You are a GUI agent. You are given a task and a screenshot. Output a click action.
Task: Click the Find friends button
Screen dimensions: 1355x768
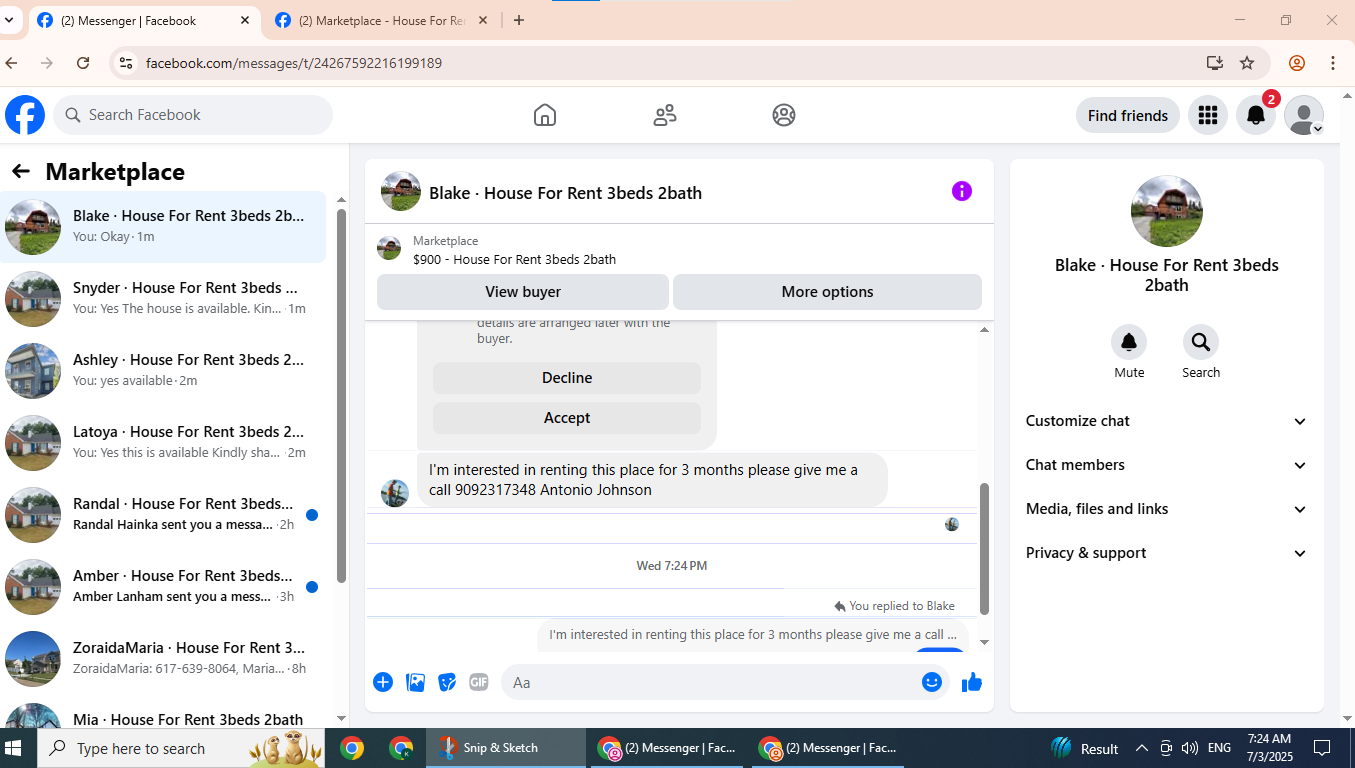(1128, 115)
